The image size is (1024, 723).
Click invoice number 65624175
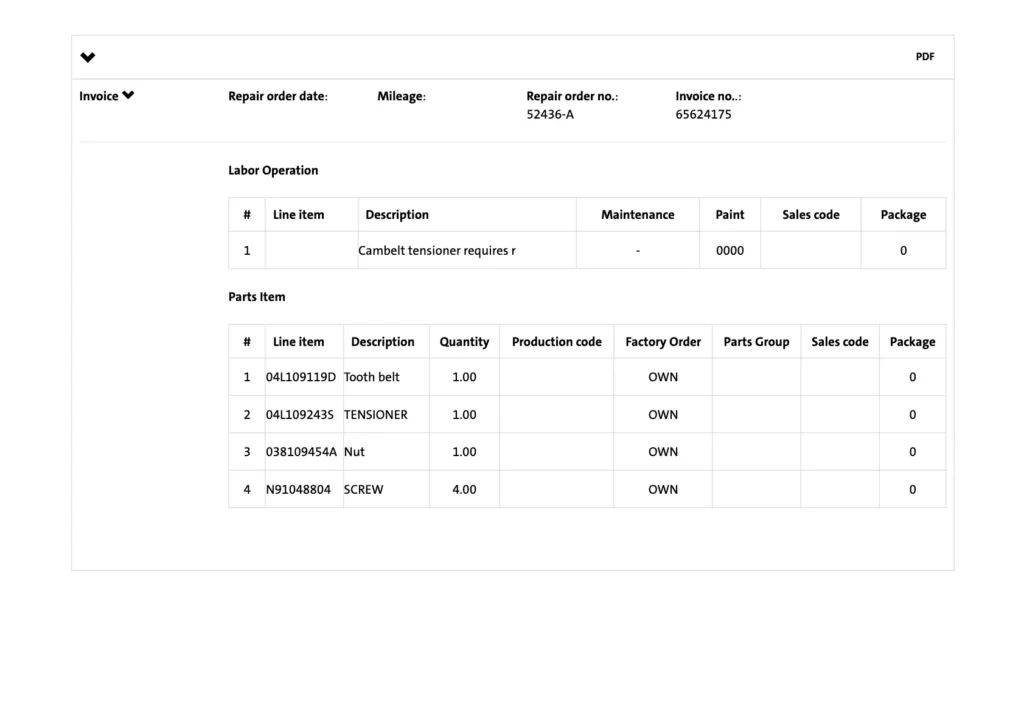pos(703,114)
